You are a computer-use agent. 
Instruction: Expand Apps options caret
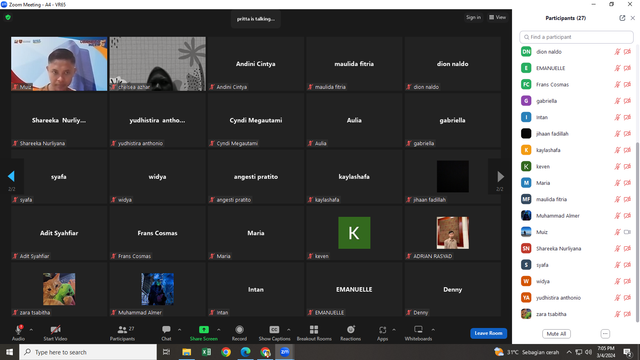394,330
